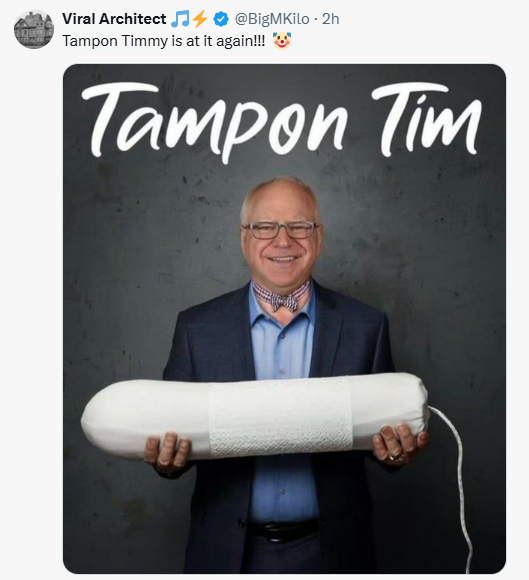
Task: Select the 'Tampon Timmy is at it again!!!' text
Action: (x=164, y=41)
